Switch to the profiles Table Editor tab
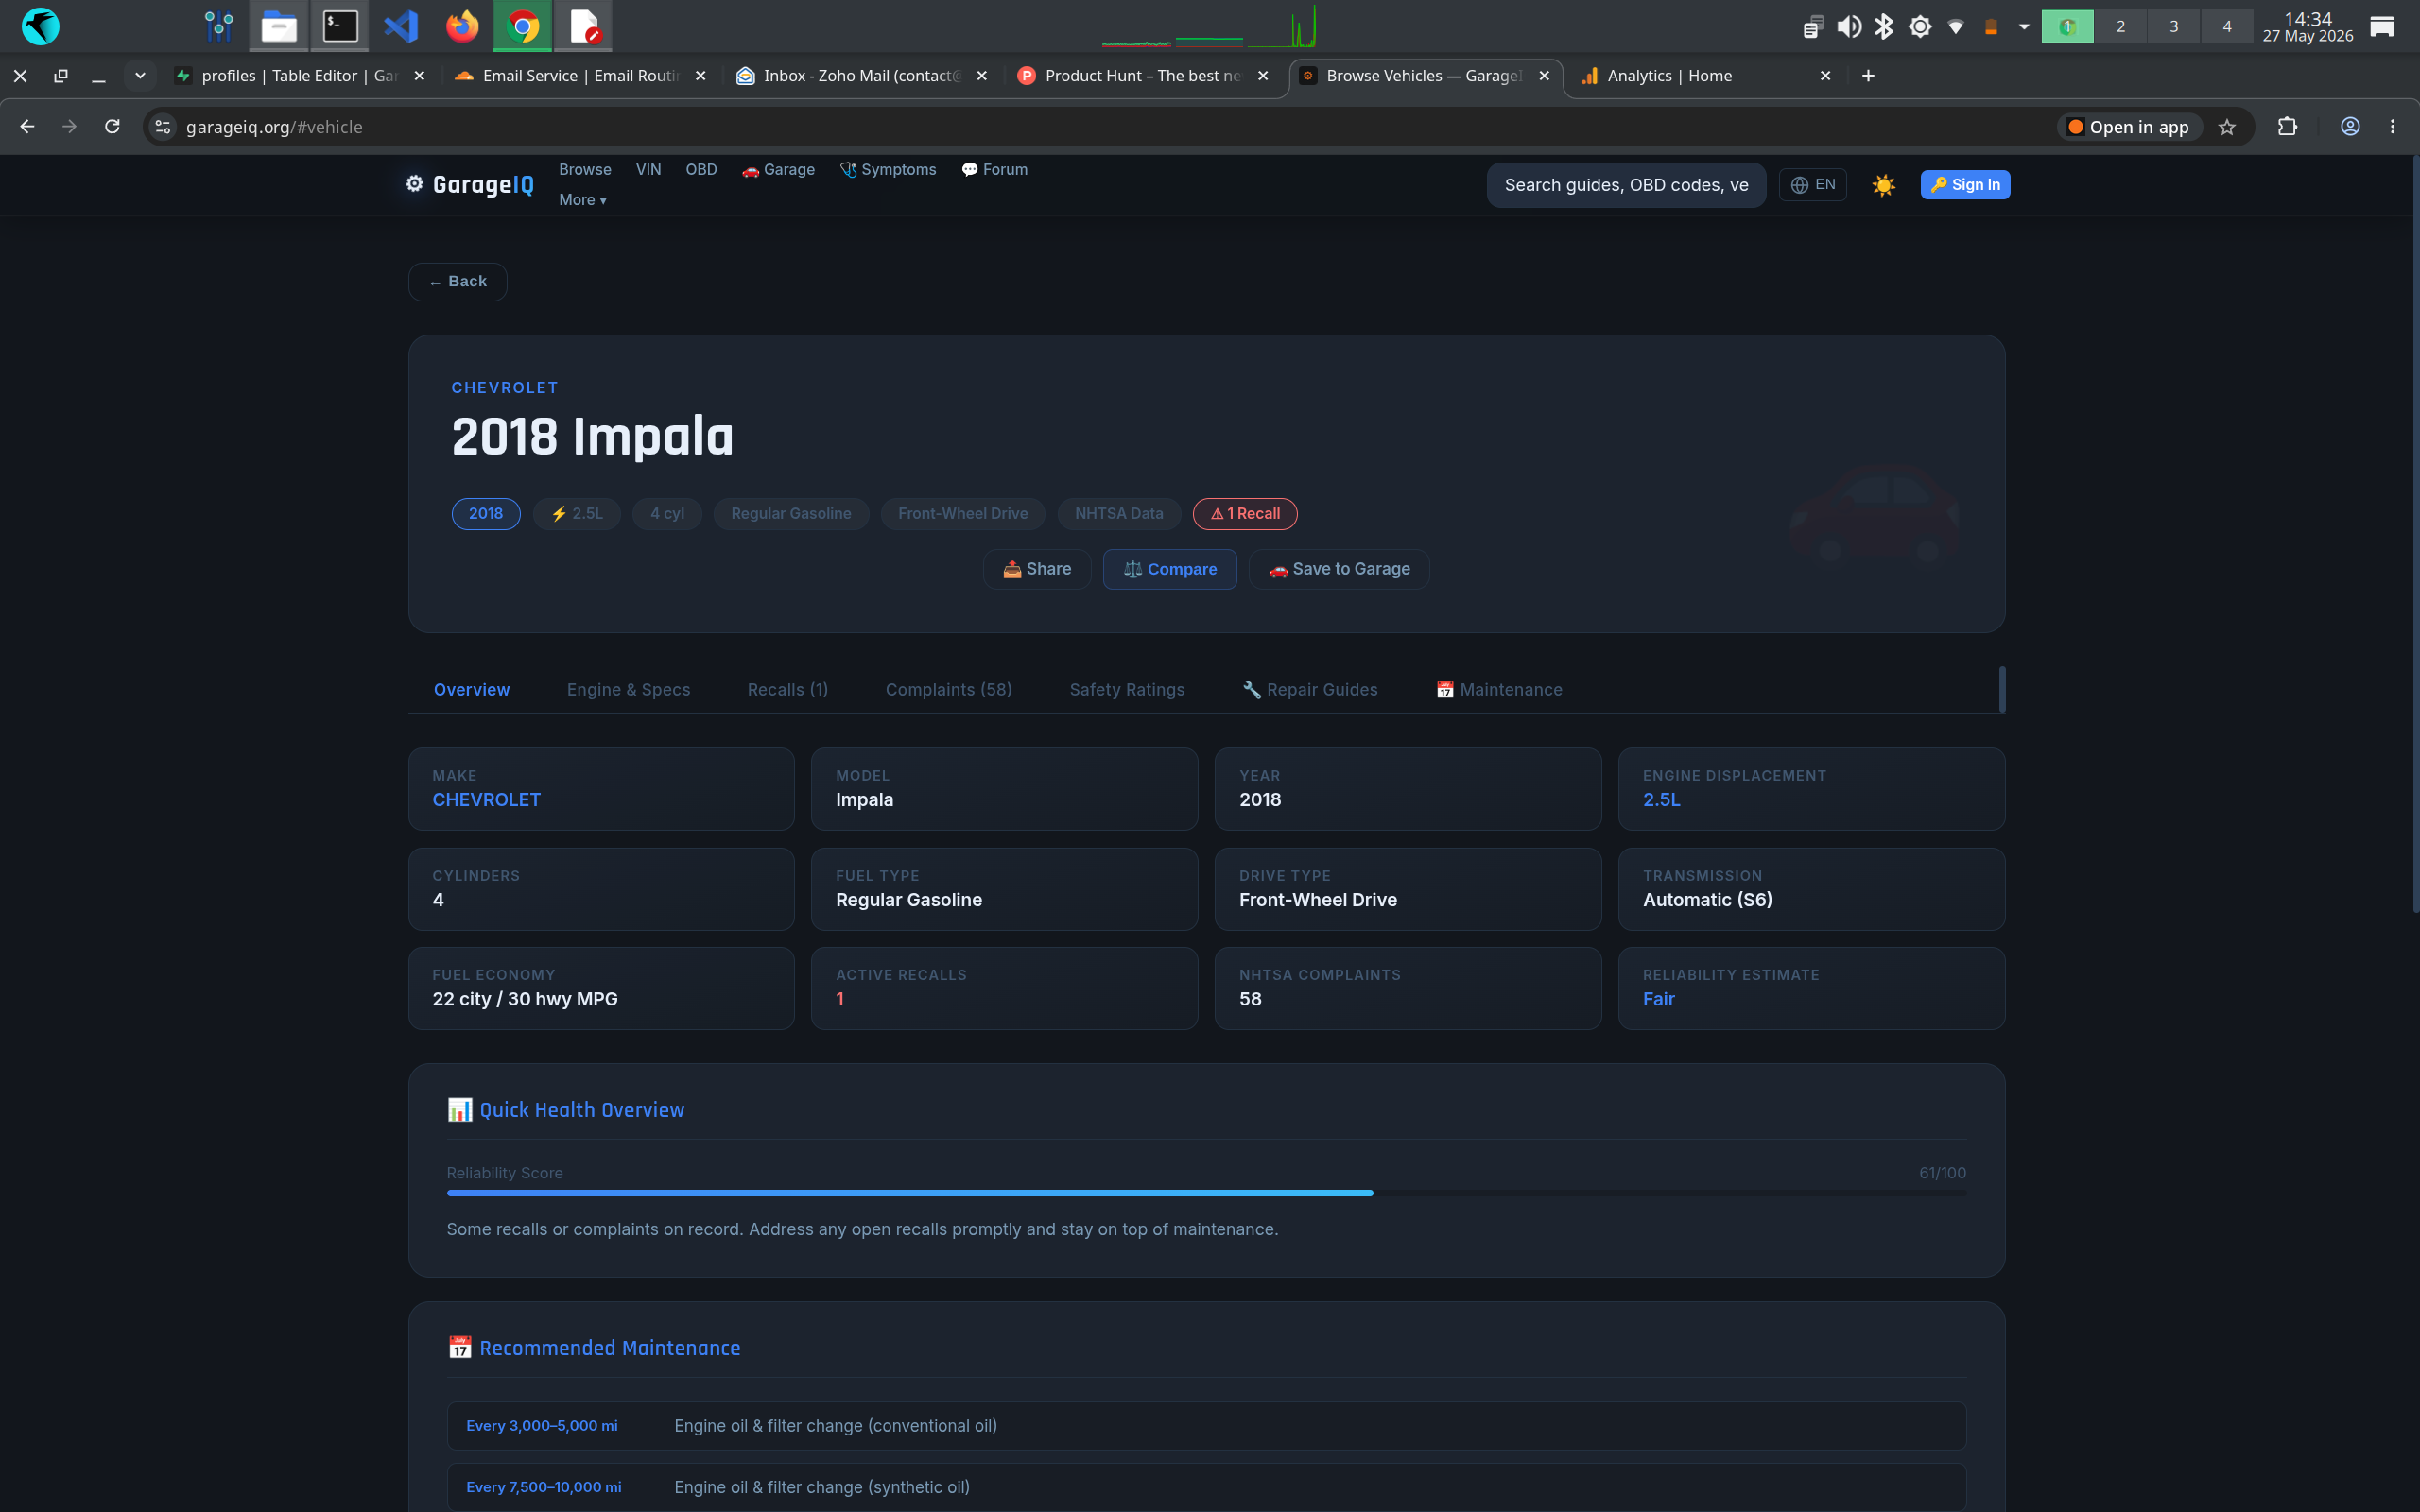The width and height of the screenshot is (2420, 1512). pos(300,76)
